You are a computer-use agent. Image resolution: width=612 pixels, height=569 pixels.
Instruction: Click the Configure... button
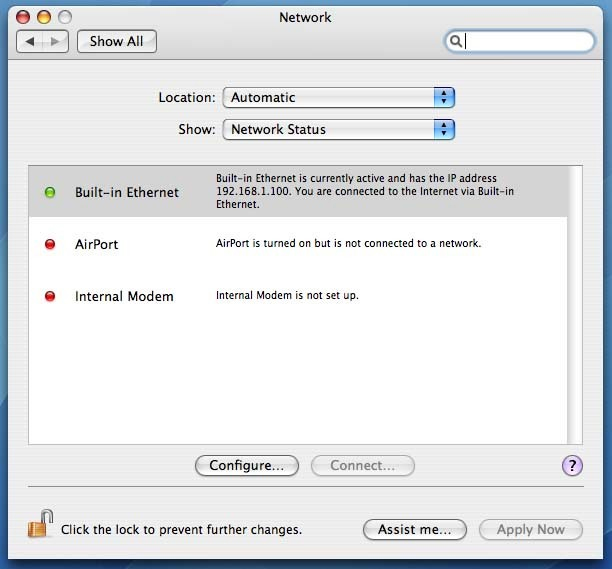(x=247, y=465)
